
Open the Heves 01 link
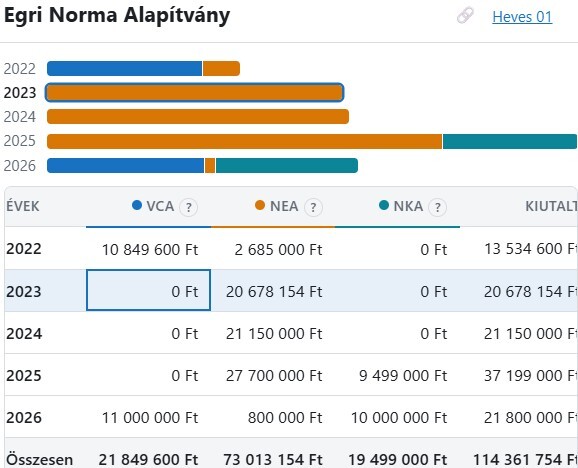[x=522, y=17]
